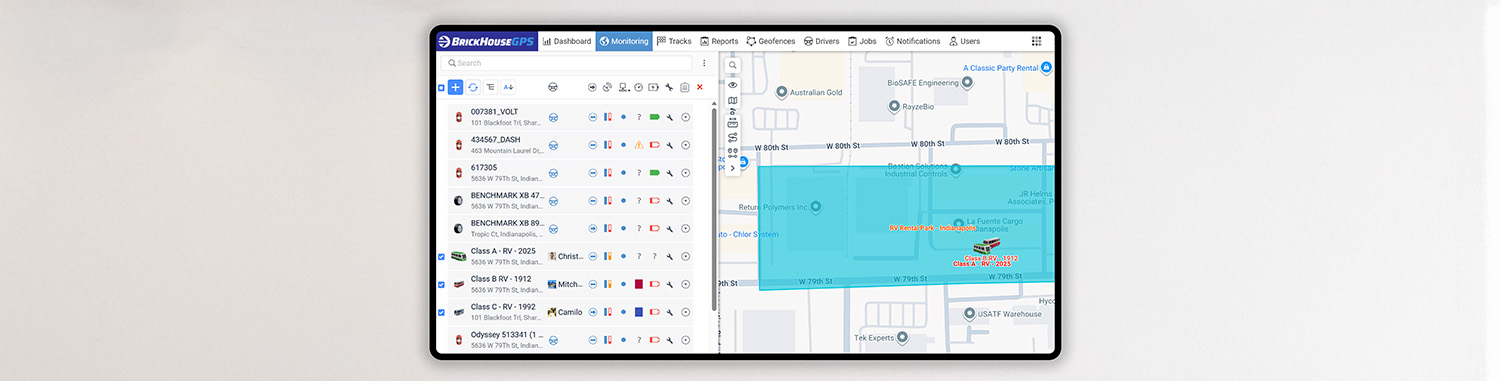Open the Tracks tab
Screen dimensions: 1500x381
pos(674,41)
